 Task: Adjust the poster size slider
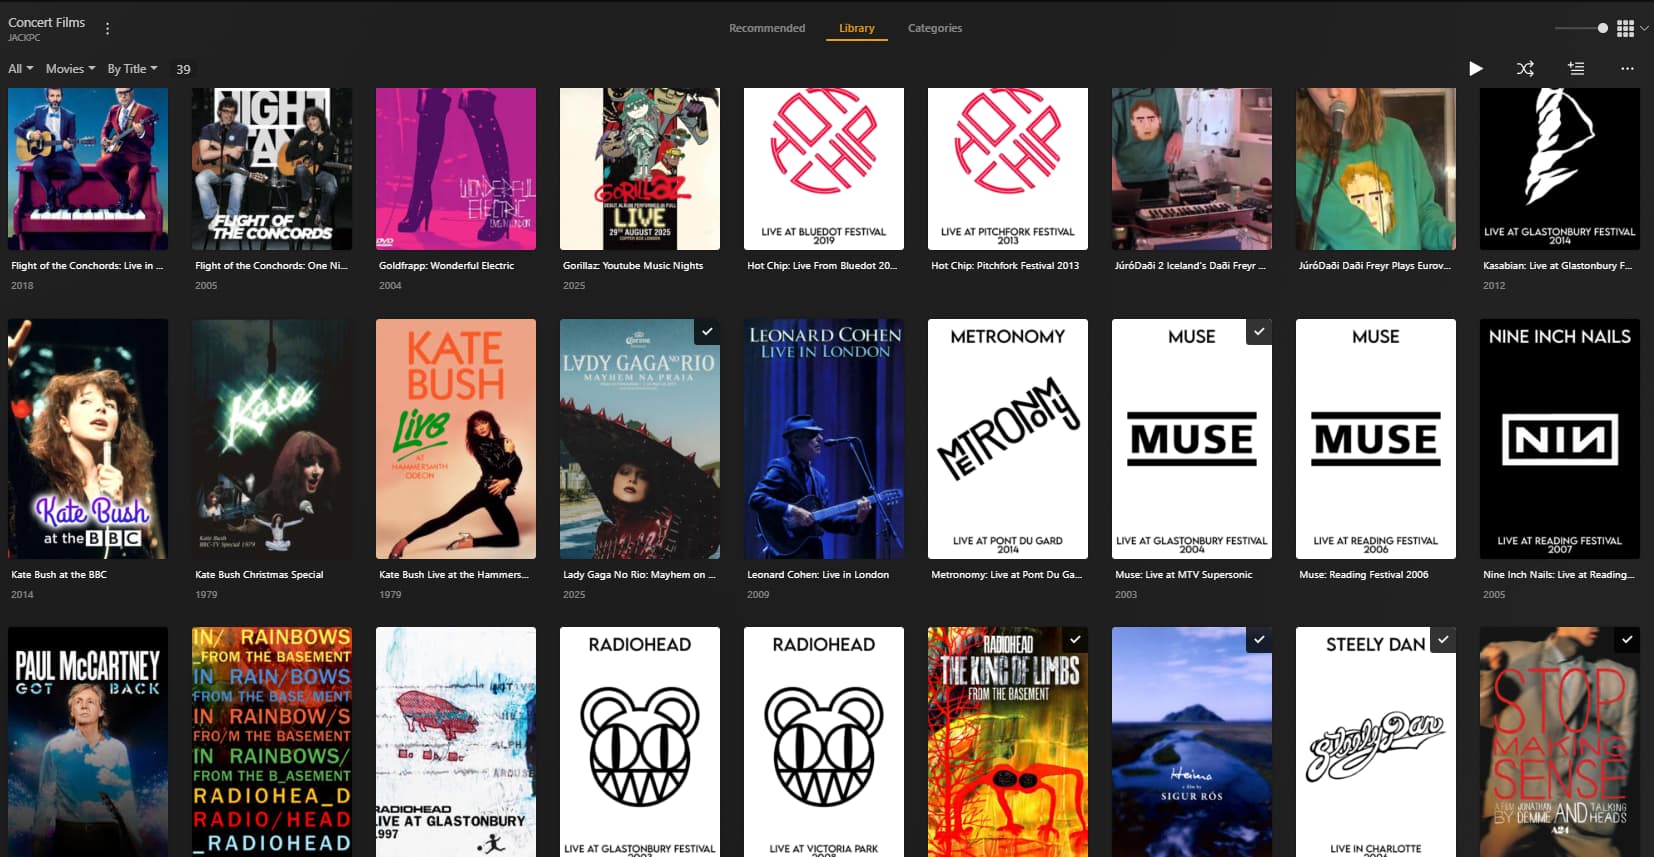[x=1602, y=28]
